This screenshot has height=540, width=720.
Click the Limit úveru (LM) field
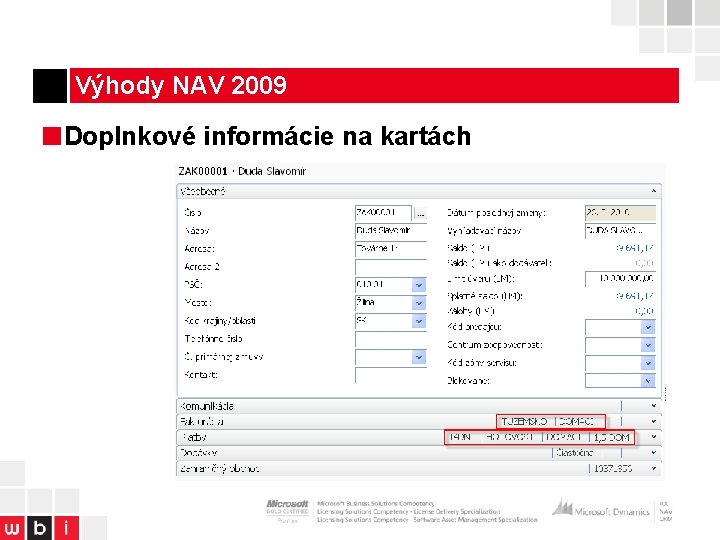pyautogui.click(x=620, y=279)
